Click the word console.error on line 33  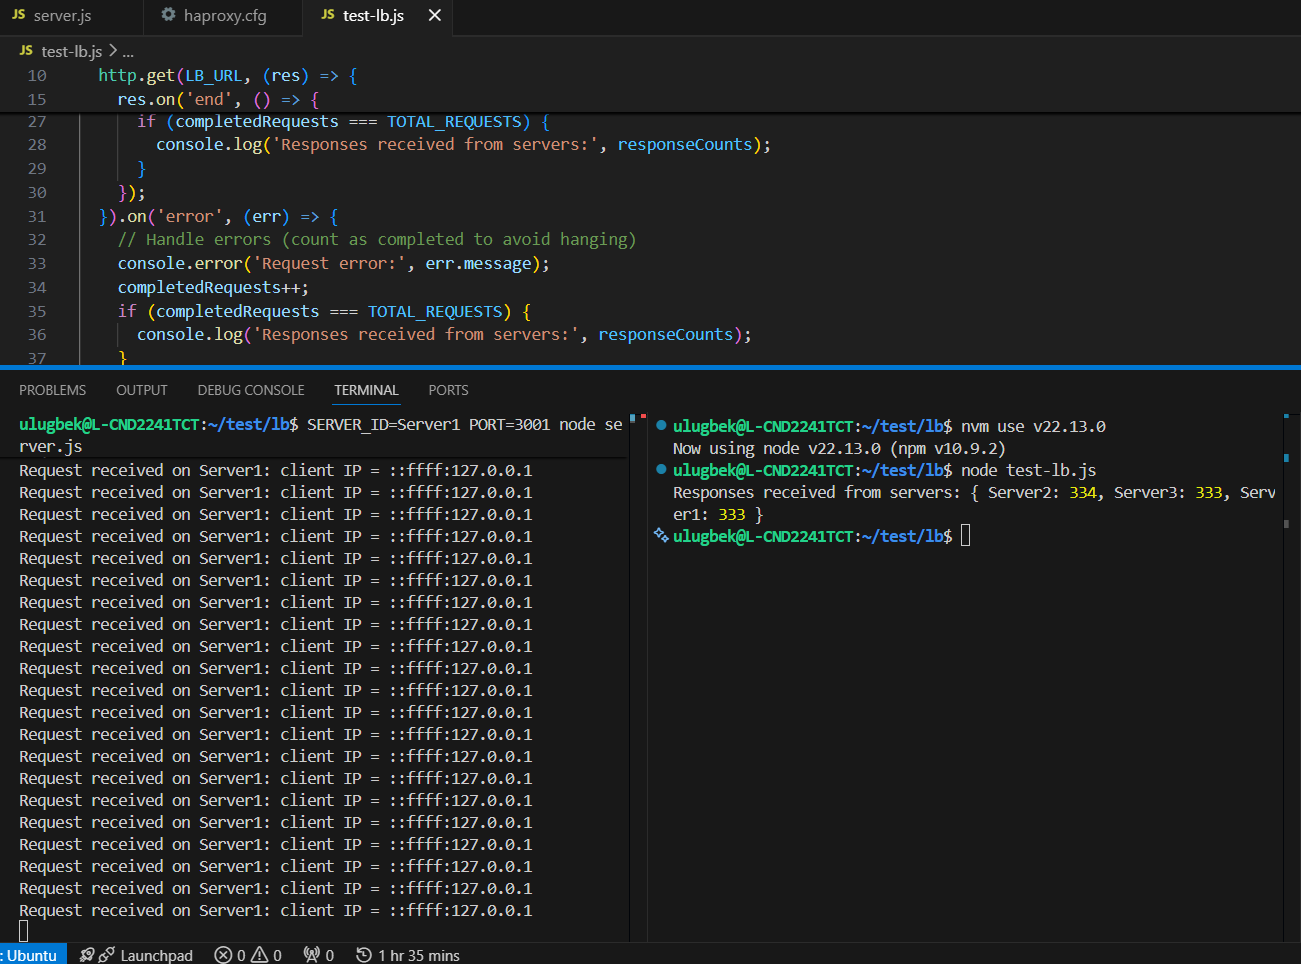pyautogui.click(x=180, y=263)
